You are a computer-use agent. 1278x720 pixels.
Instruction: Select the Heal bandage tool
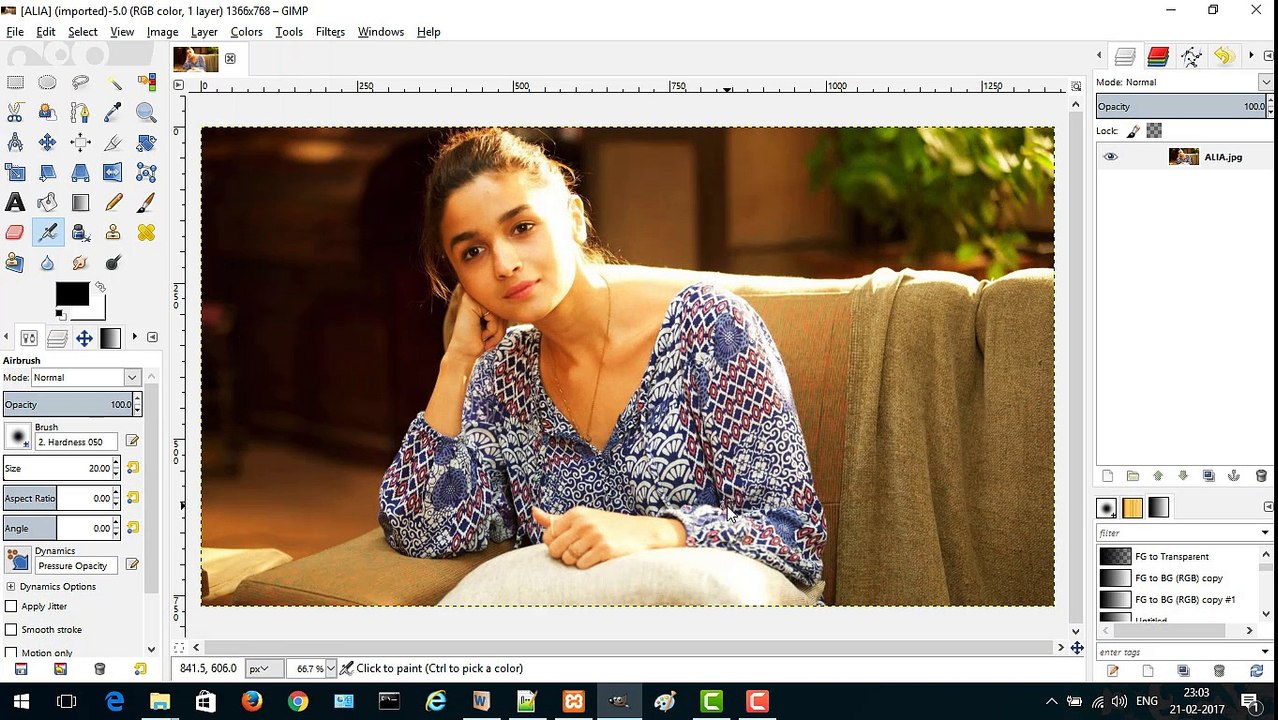pos(146,233)
